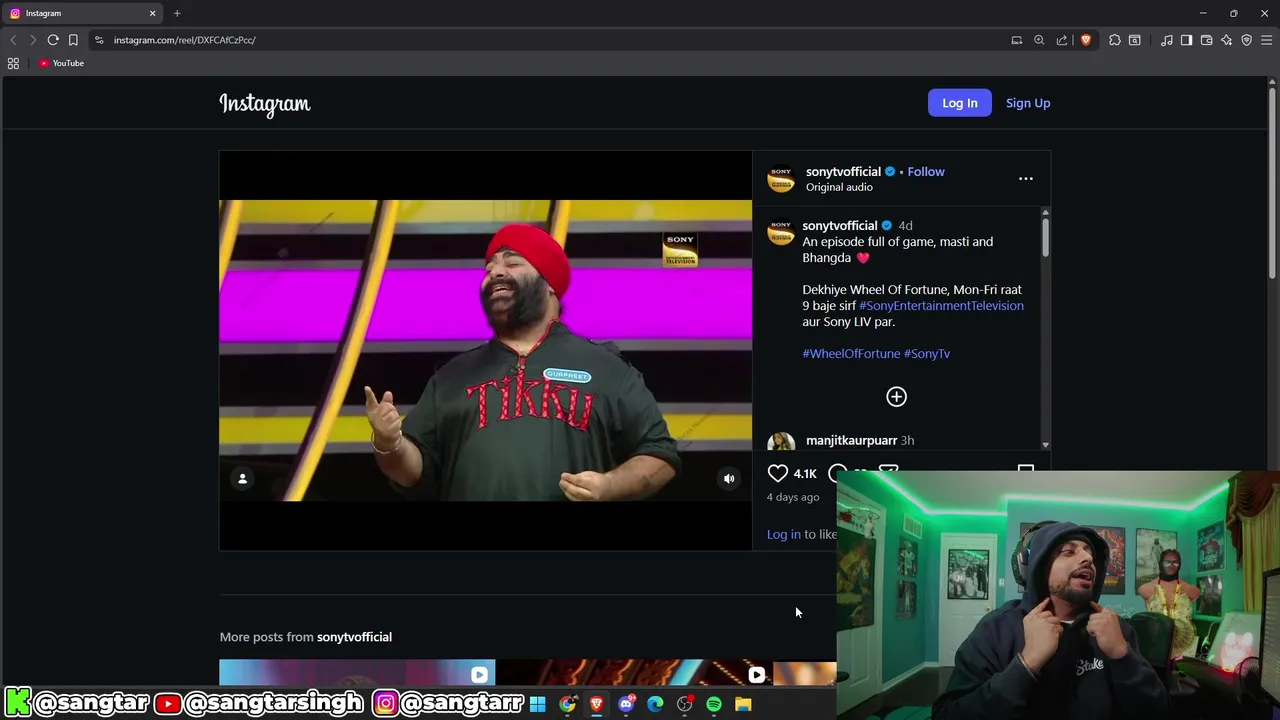1280x720 pixels.
Task: Toggle the reel audio mute button
Action: (729, 479)
